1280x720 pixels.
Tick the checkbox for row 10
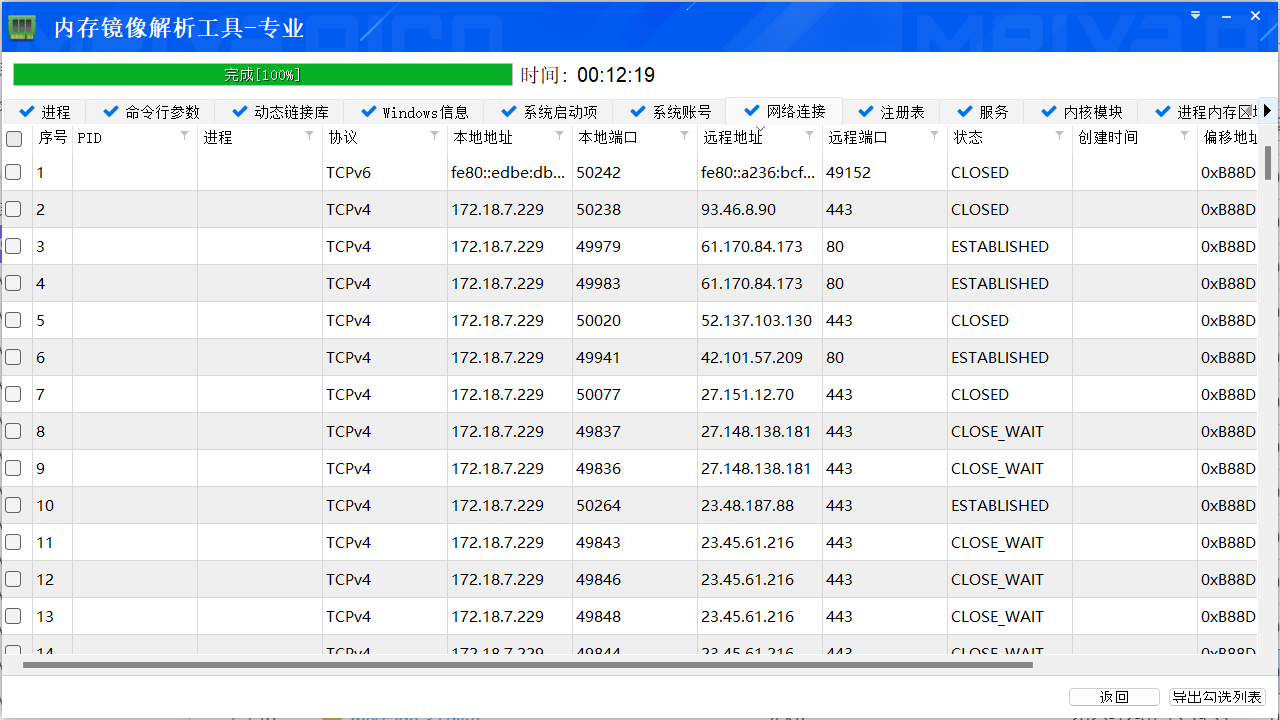13,505
